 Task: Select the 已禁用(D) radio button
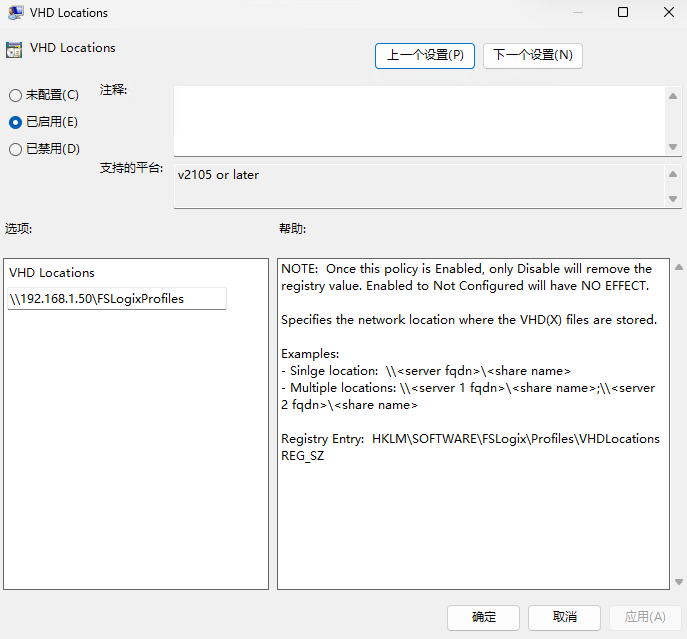pos(15,149)
